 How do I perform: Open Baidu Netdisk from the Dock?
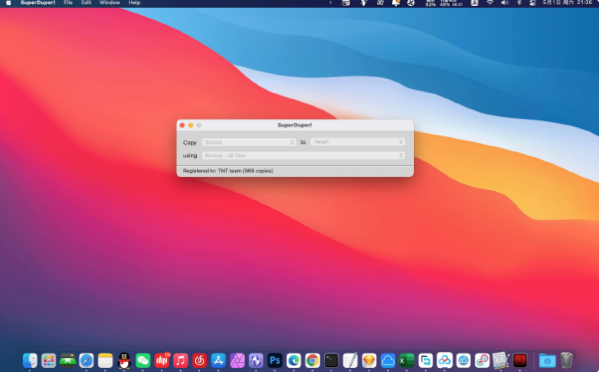444,360
